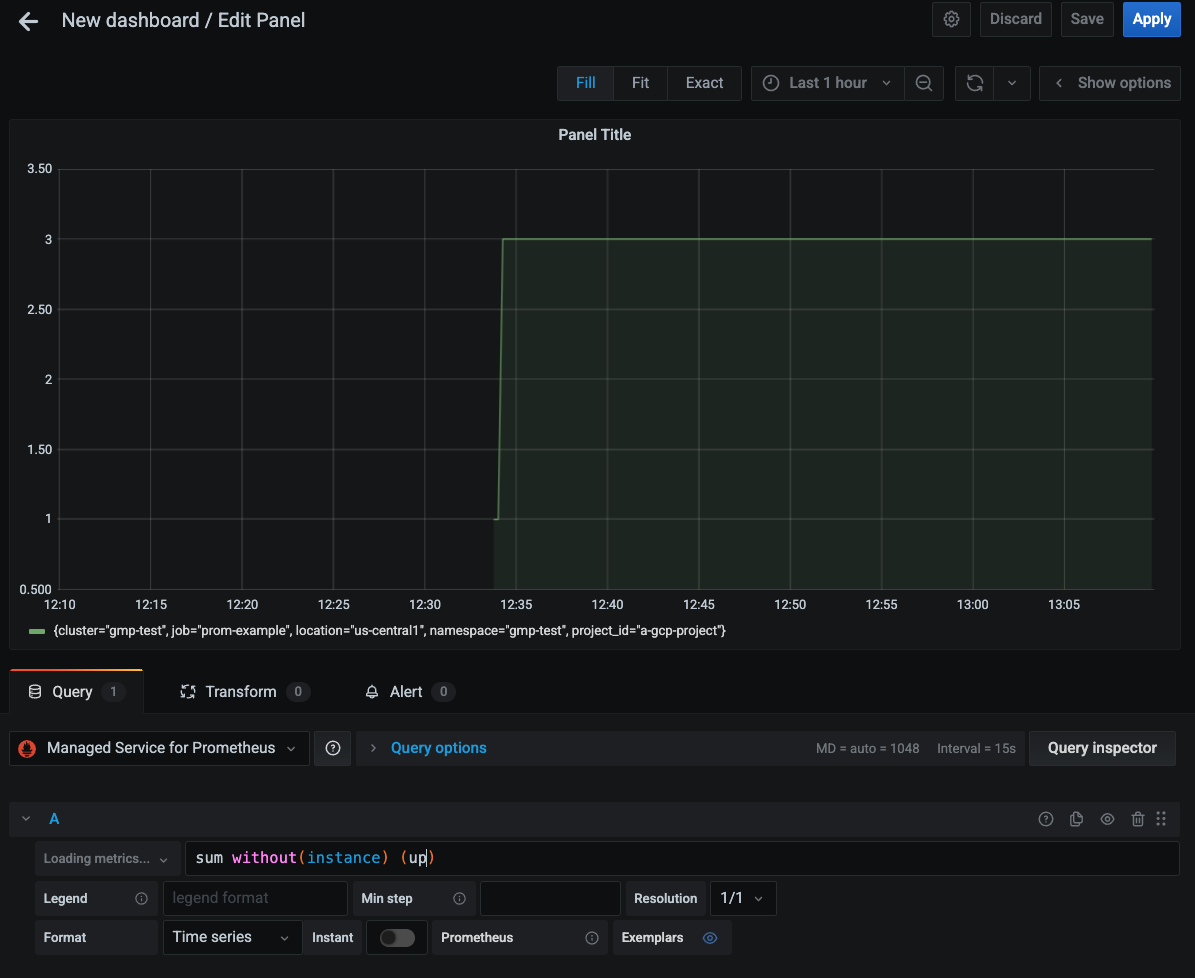This screenshot has height=978, width=1195.
Task: Toggle Exemplars visibility with the eye icon
Action: coord(710,938)
